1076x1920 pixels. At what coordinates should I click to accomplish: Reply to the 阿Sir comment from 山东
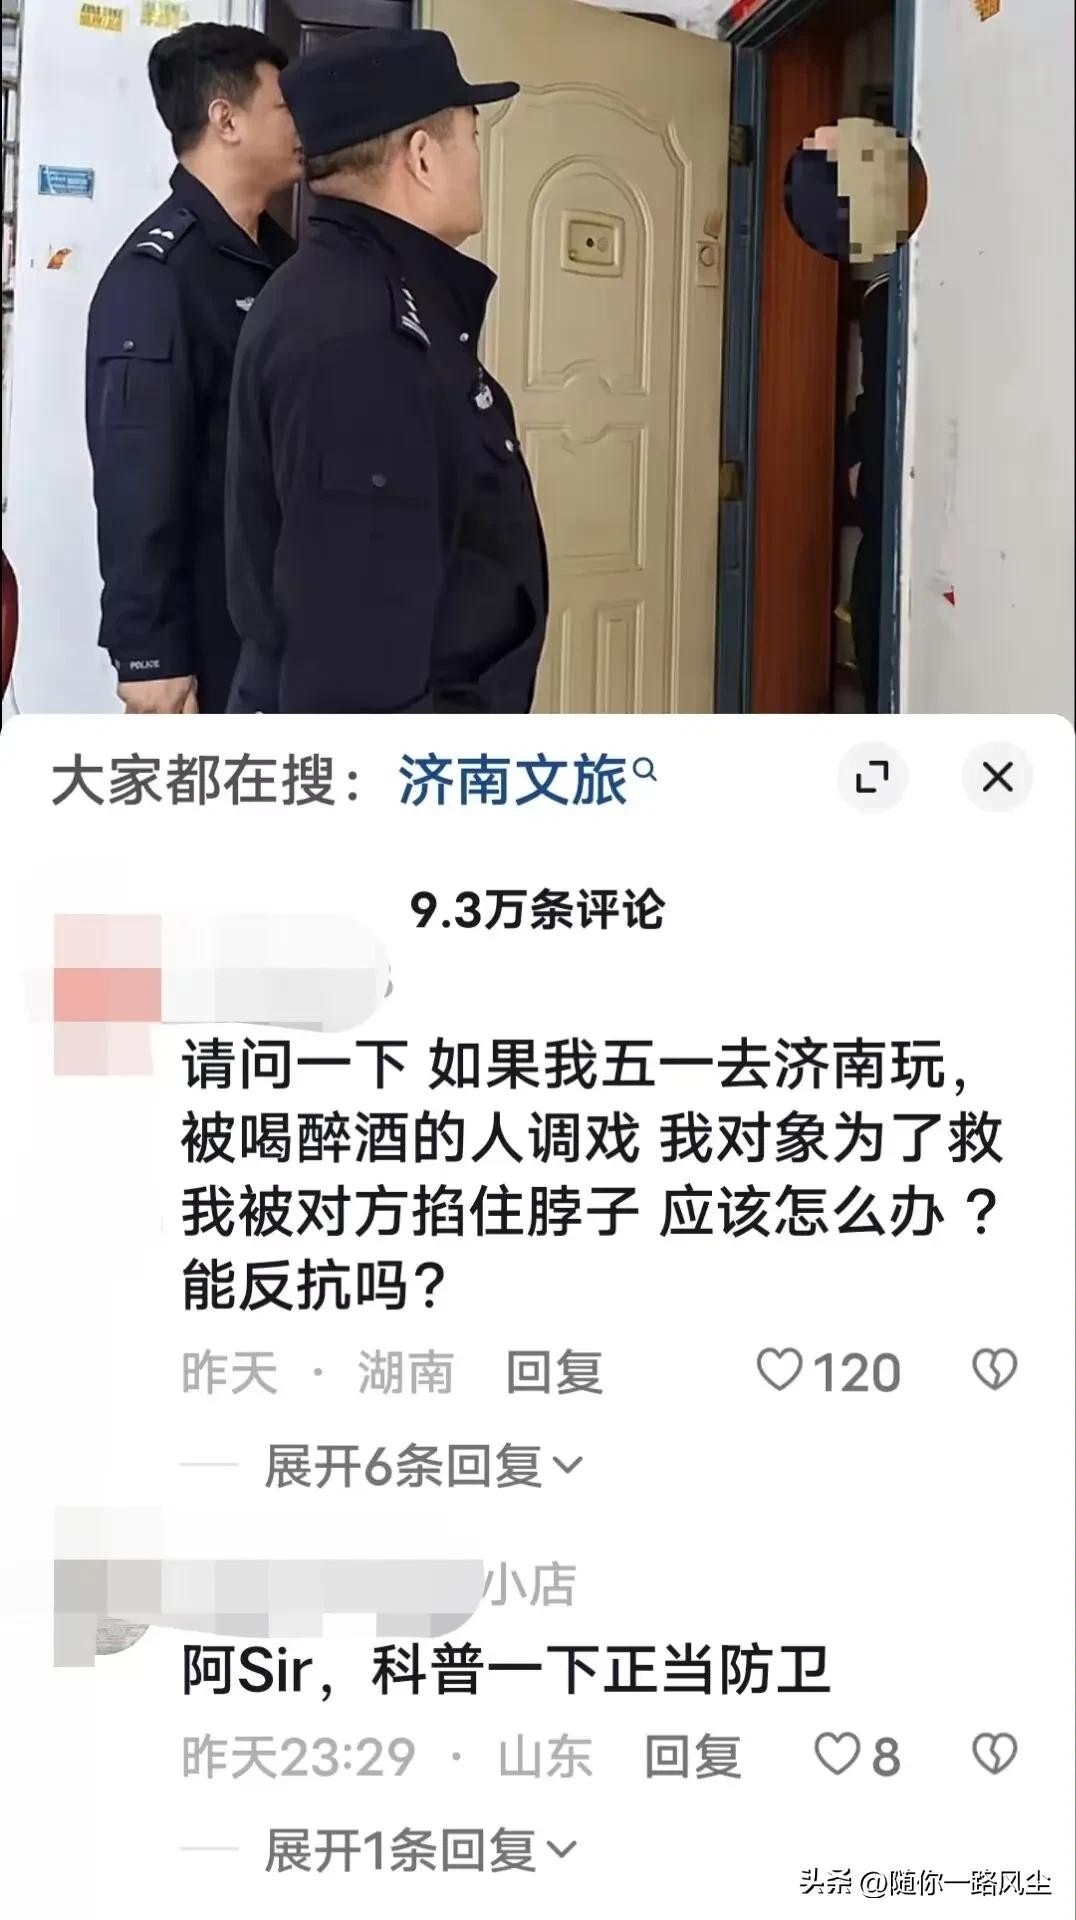point(693,1756)
